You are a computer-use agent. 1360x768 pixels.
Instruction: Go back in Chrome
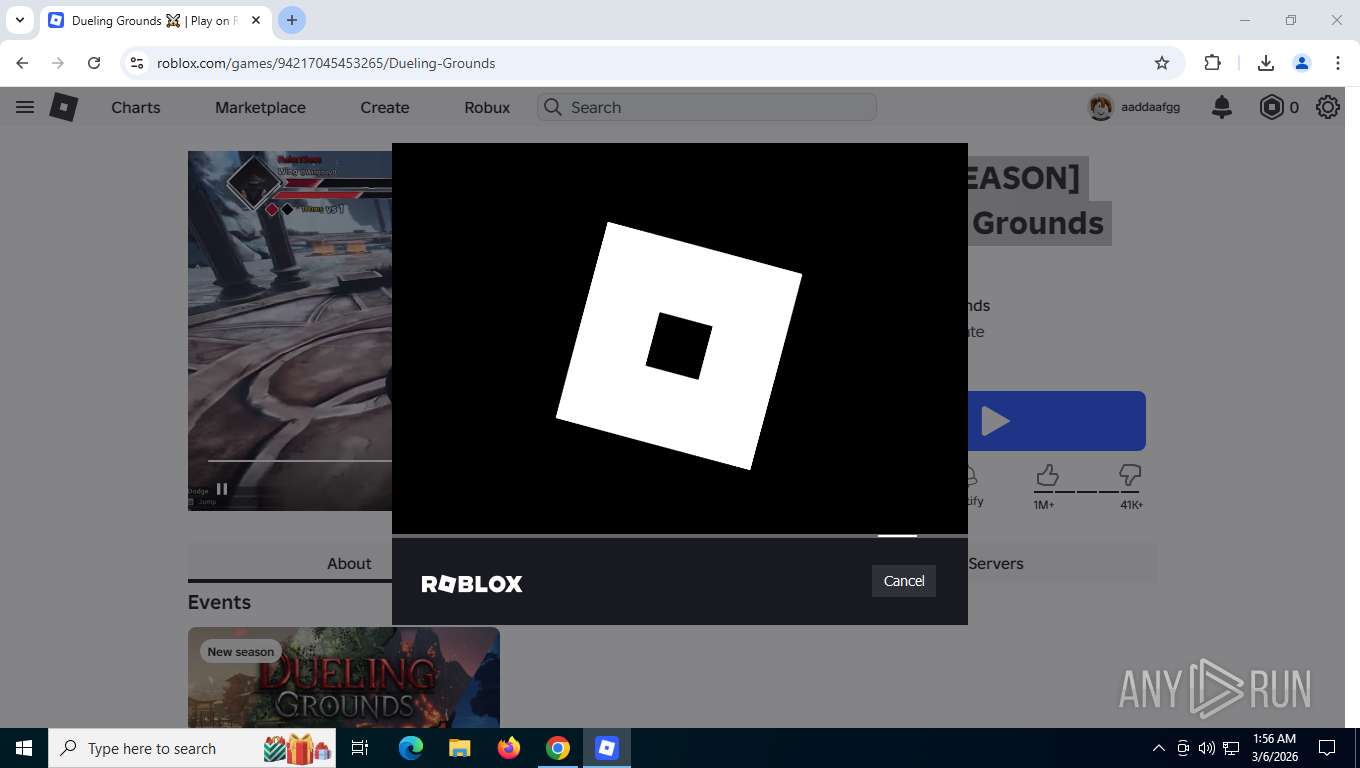[22, 63]
